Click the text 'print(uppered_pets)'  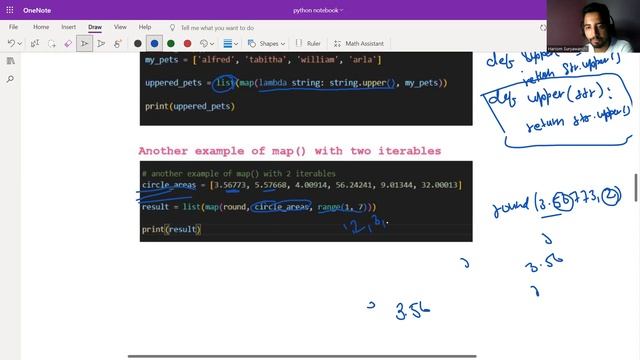tap(190, 107)
